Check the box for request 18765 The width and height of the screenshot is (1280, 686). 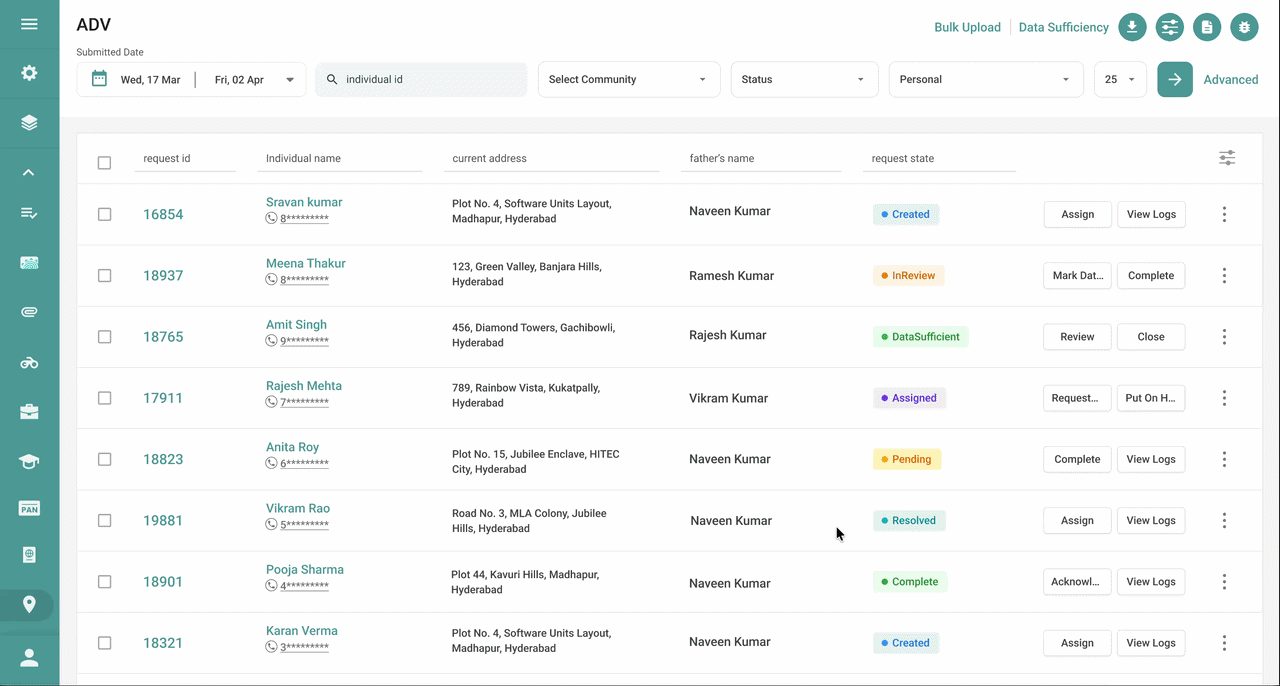(x=104, y=337)
